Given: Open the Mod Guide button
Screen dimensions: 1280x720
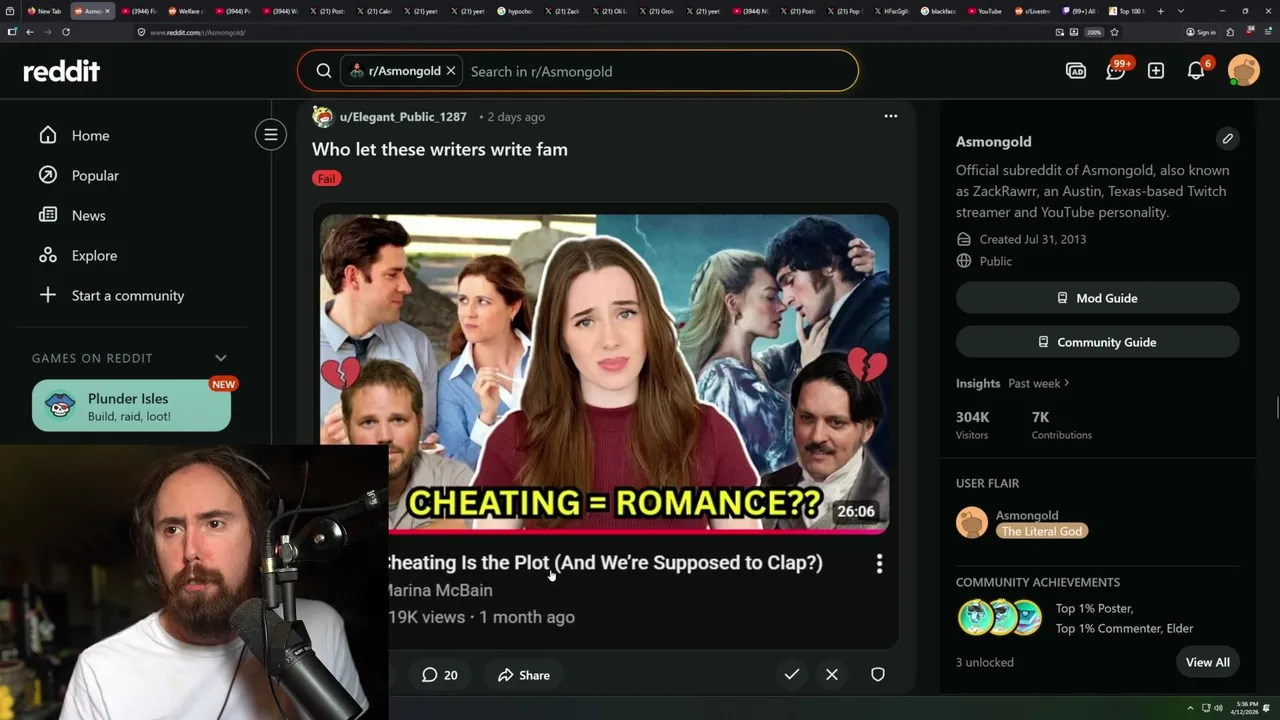Looking at the screenshot, I should [x=1097, y=298].
